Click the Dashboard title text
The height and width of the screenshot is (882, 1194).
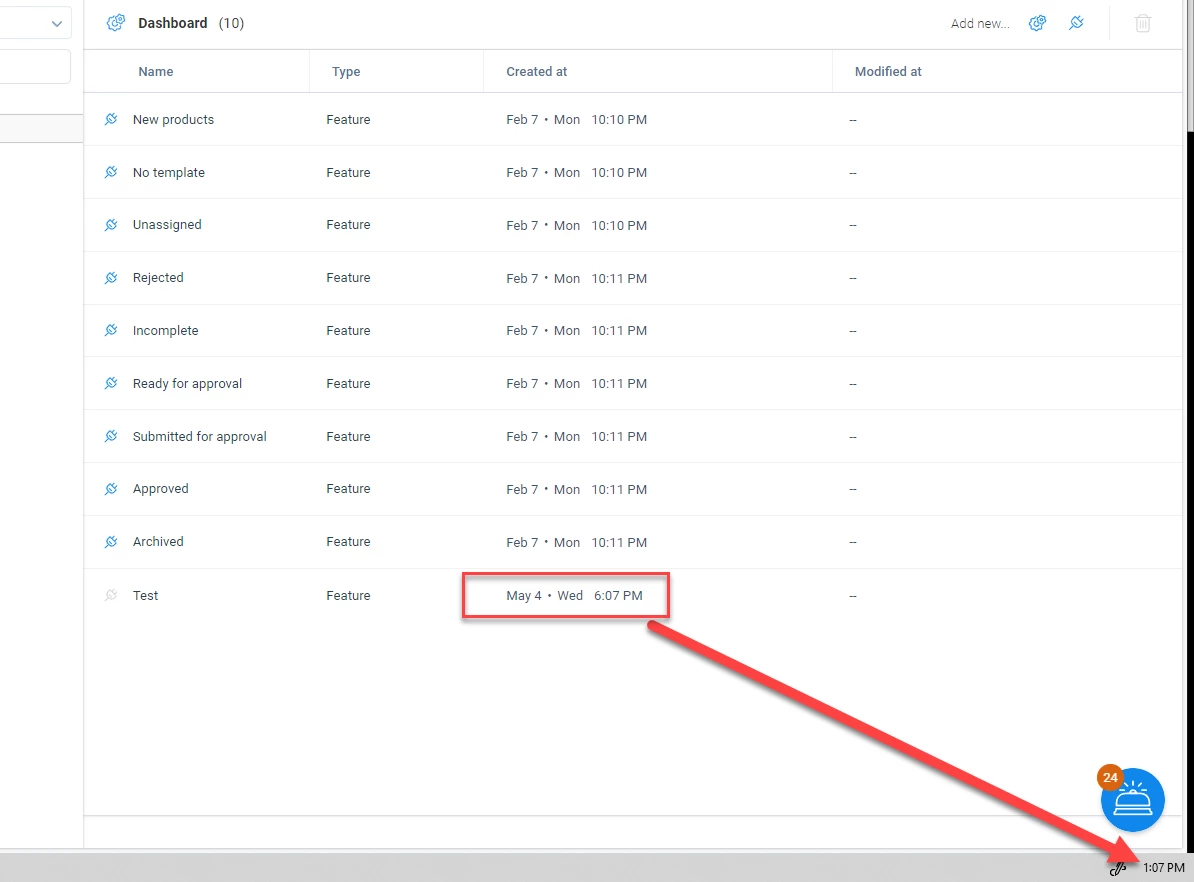coord(173,23)
